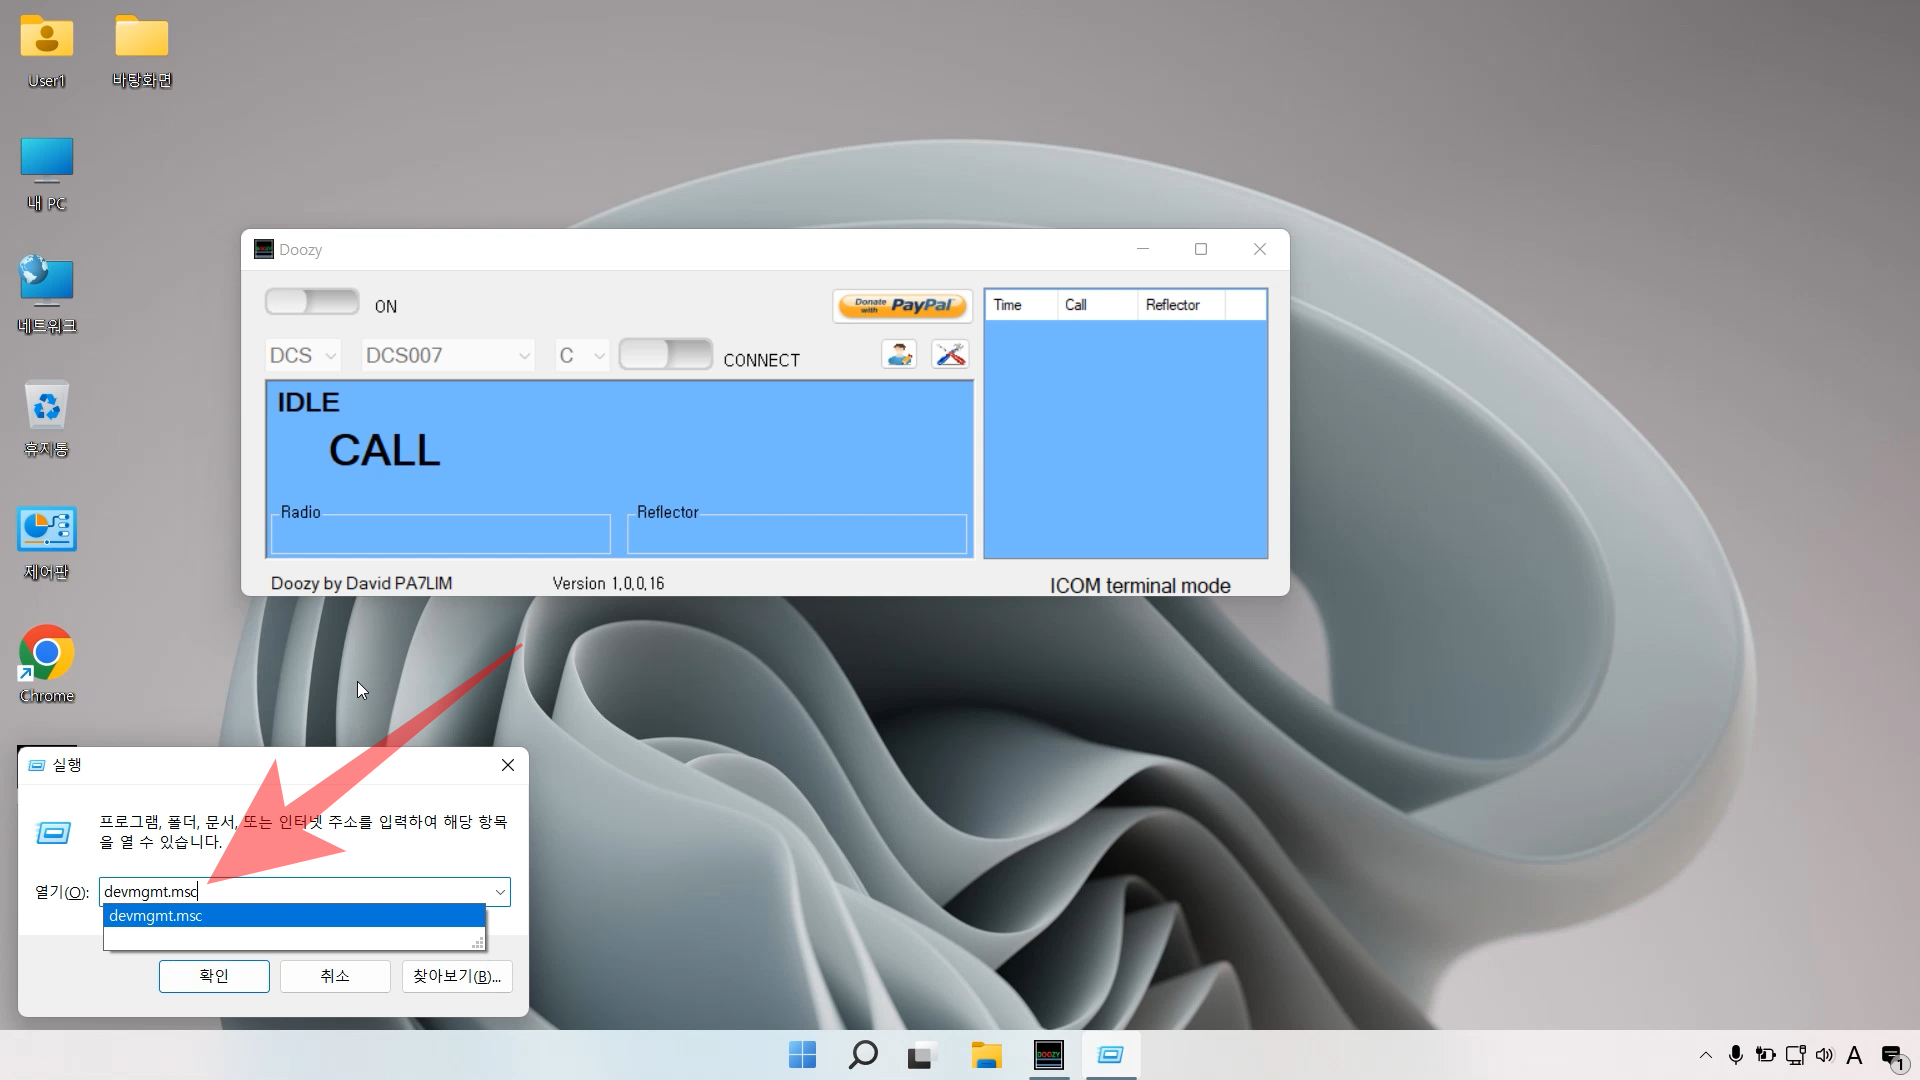The image size is (1920, 1080).
Task: Click the taskbar Search icon
Action: pos(862,1055)
